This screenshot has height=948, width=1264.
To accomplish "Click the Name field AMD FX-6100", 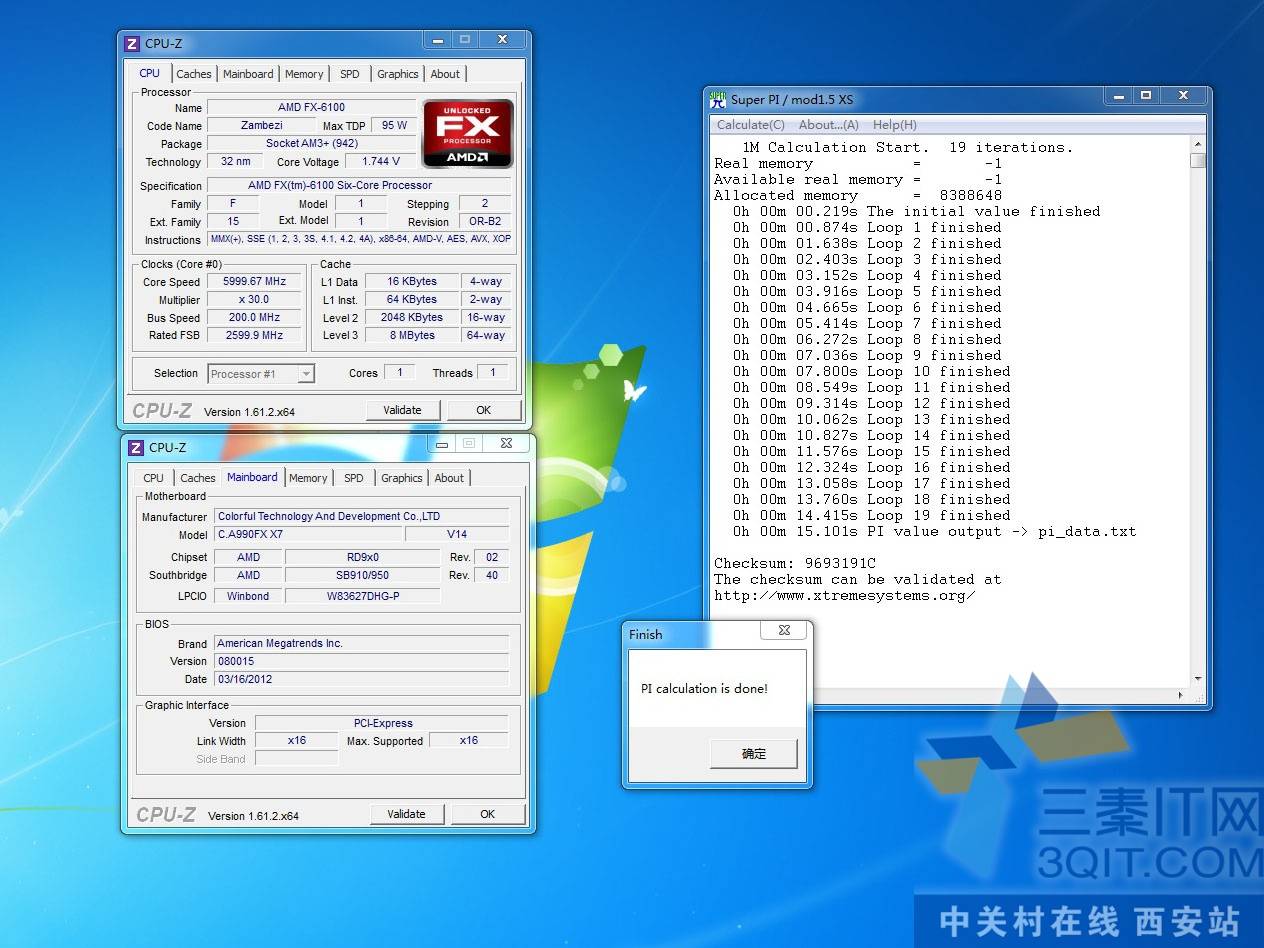I will click(x=311, y=107).
